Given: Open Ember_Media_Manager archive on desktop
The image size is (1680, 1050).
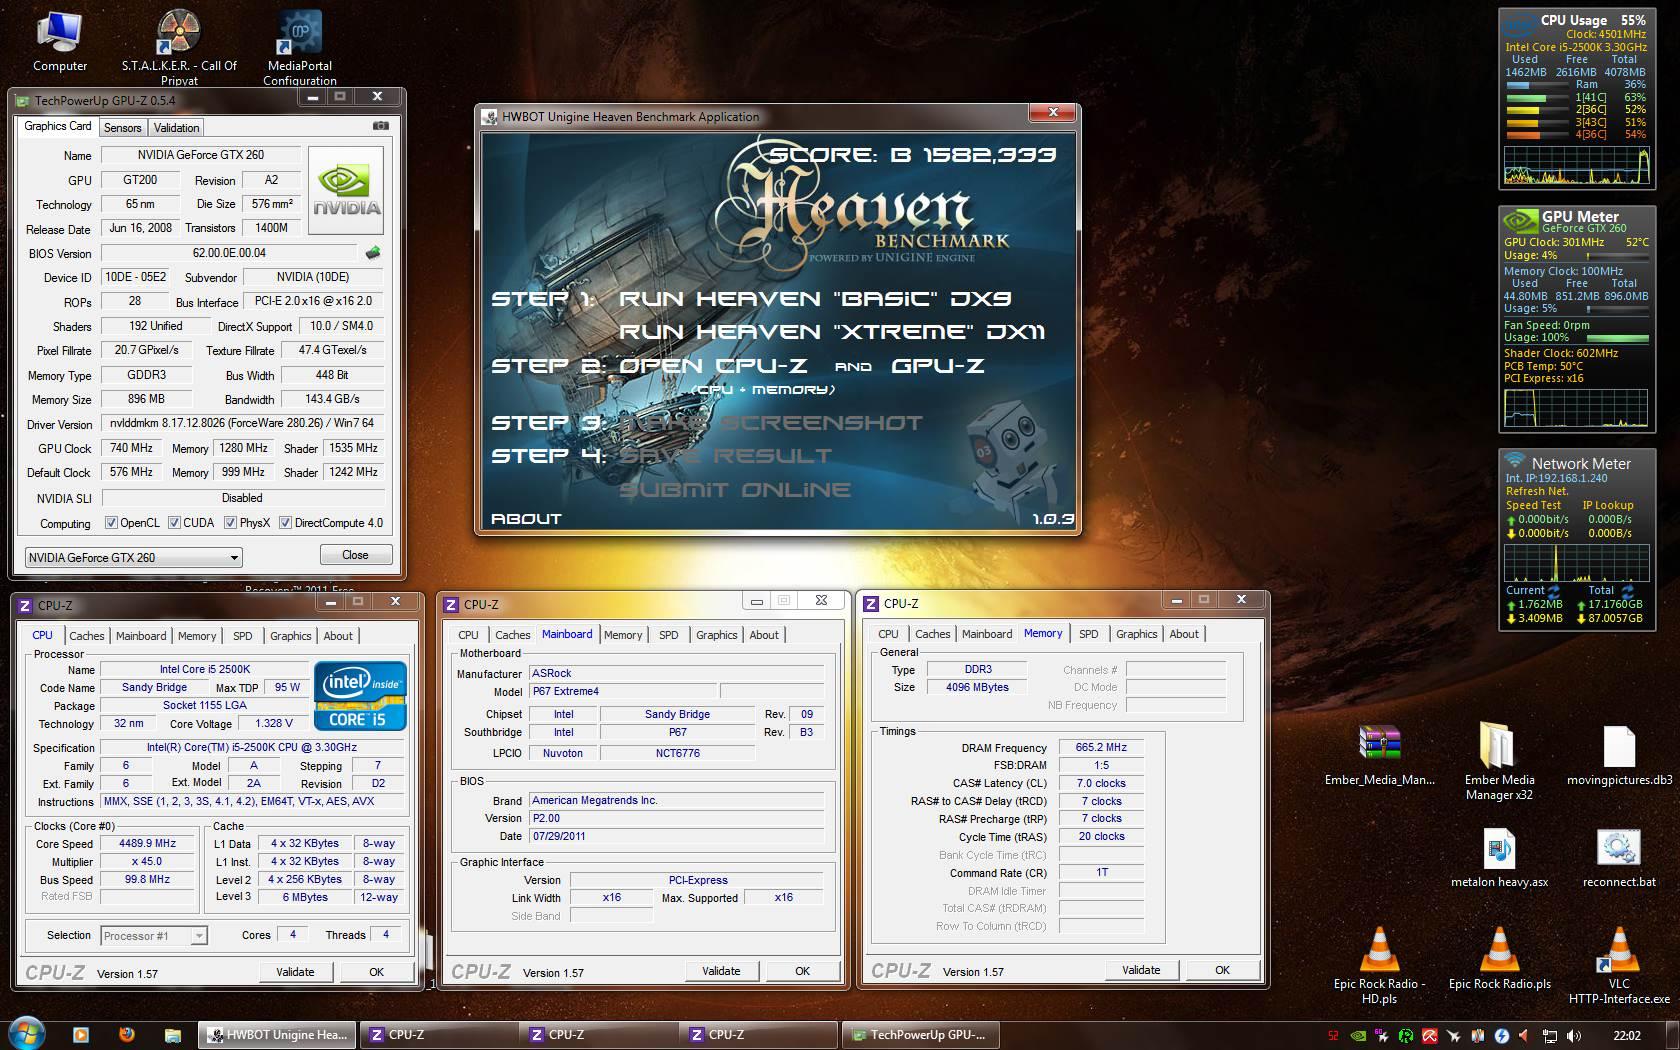Looking at the screenshot, I should 1379,756.
